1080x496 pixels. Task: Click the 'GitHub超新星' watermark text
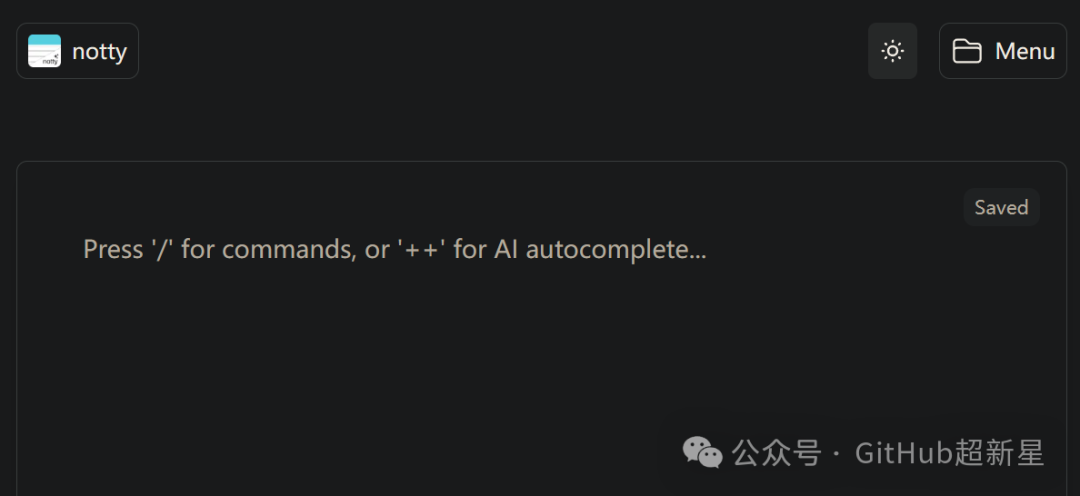pyautogui.click(x=950, y=453)
